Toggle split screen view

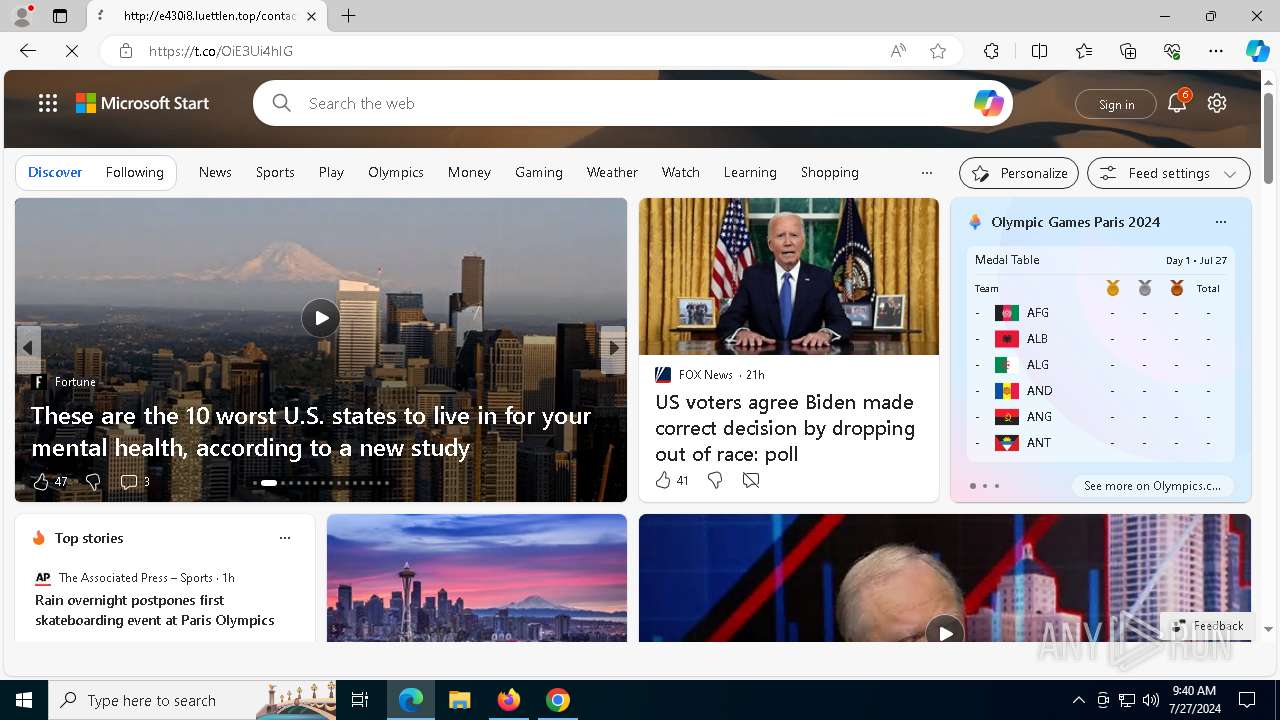(x=1039, y=51)
